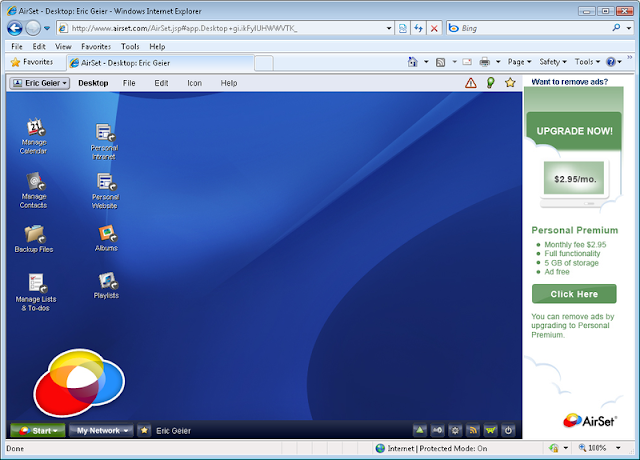Open the Manage Lists & To-dos icon

click(36, 292)
